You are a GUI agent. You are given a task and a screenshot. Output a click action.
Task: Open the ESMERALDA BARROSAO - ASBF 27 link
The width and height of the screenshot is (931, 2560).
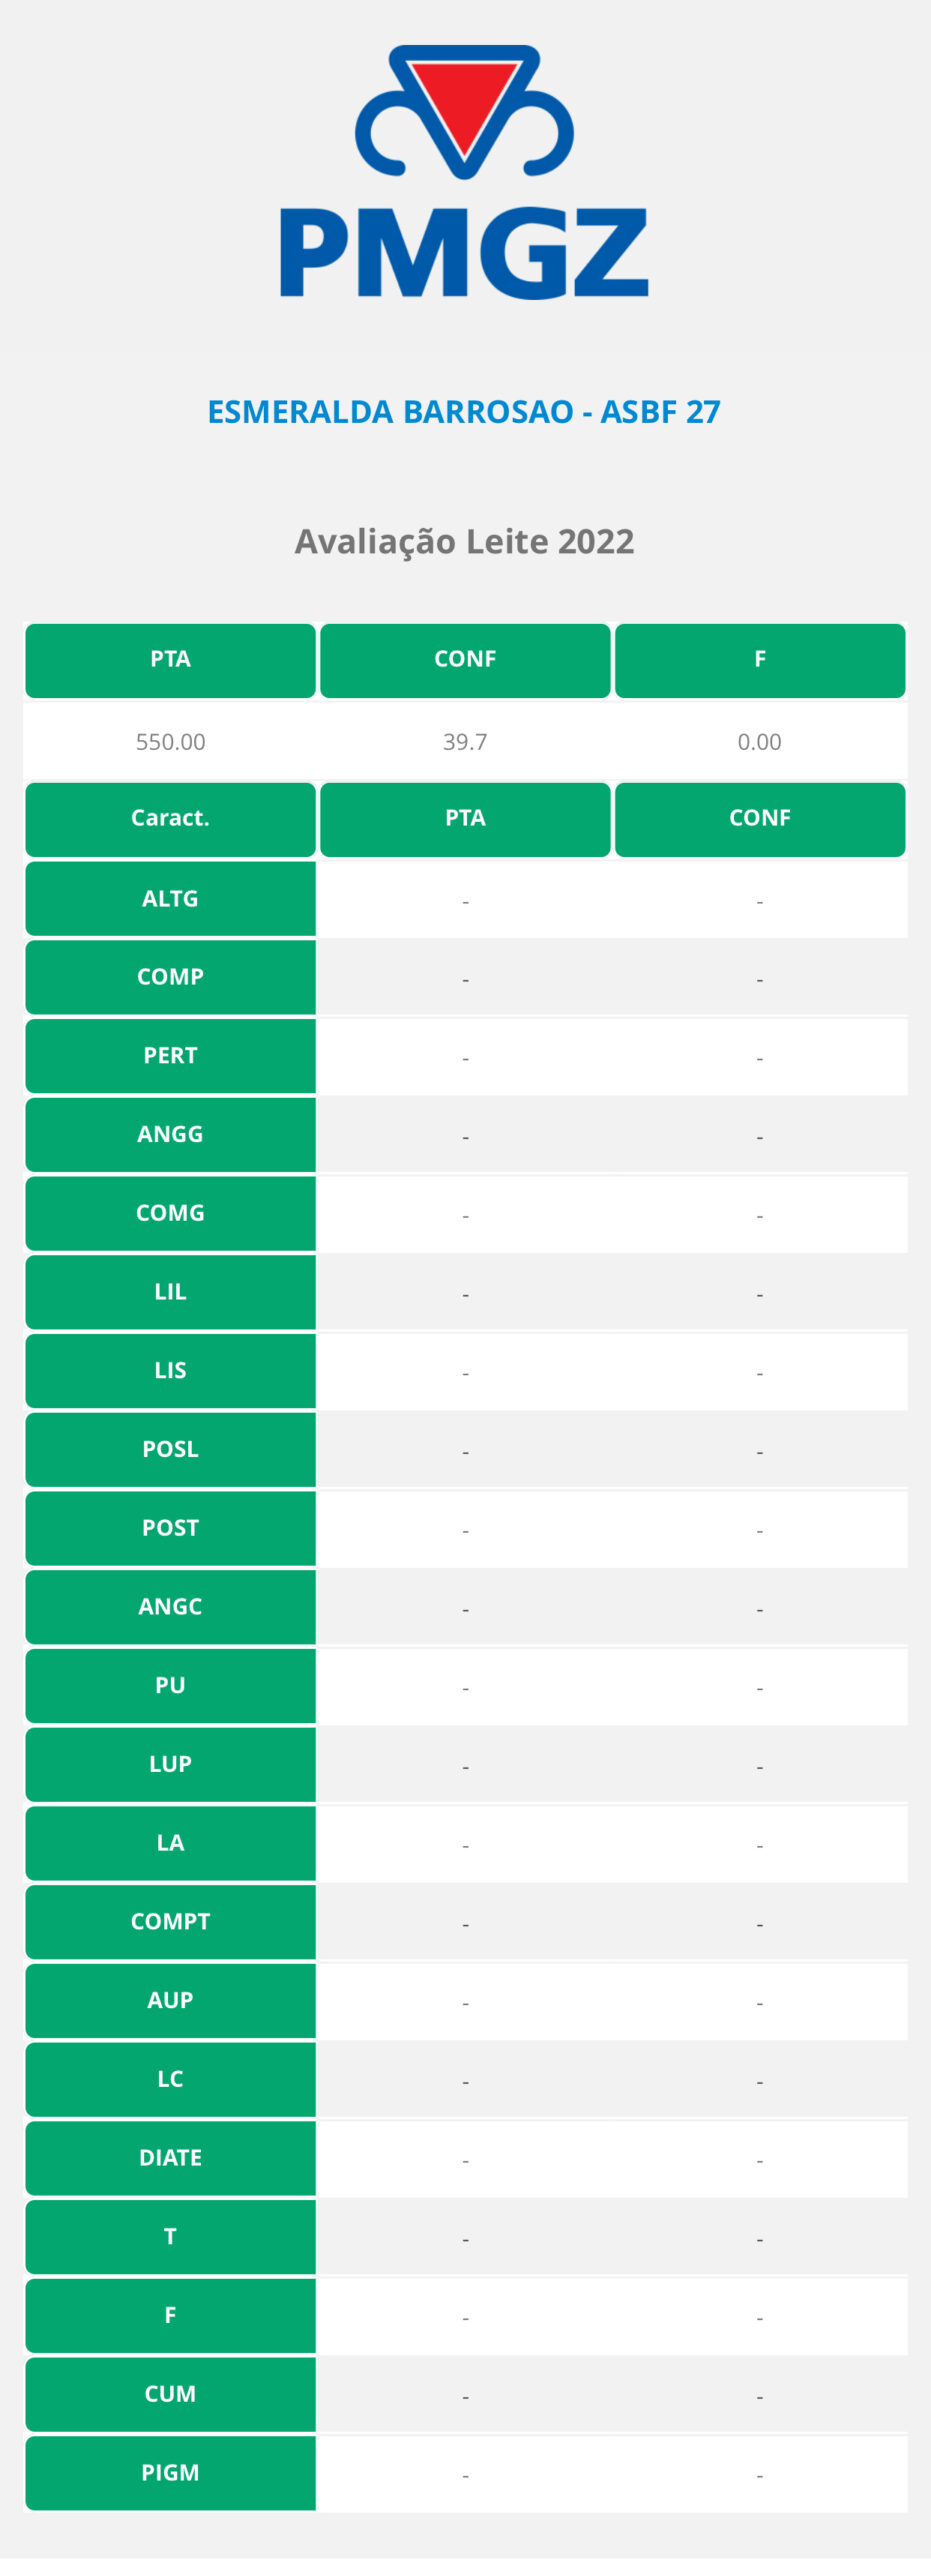[x=464, y=412]
